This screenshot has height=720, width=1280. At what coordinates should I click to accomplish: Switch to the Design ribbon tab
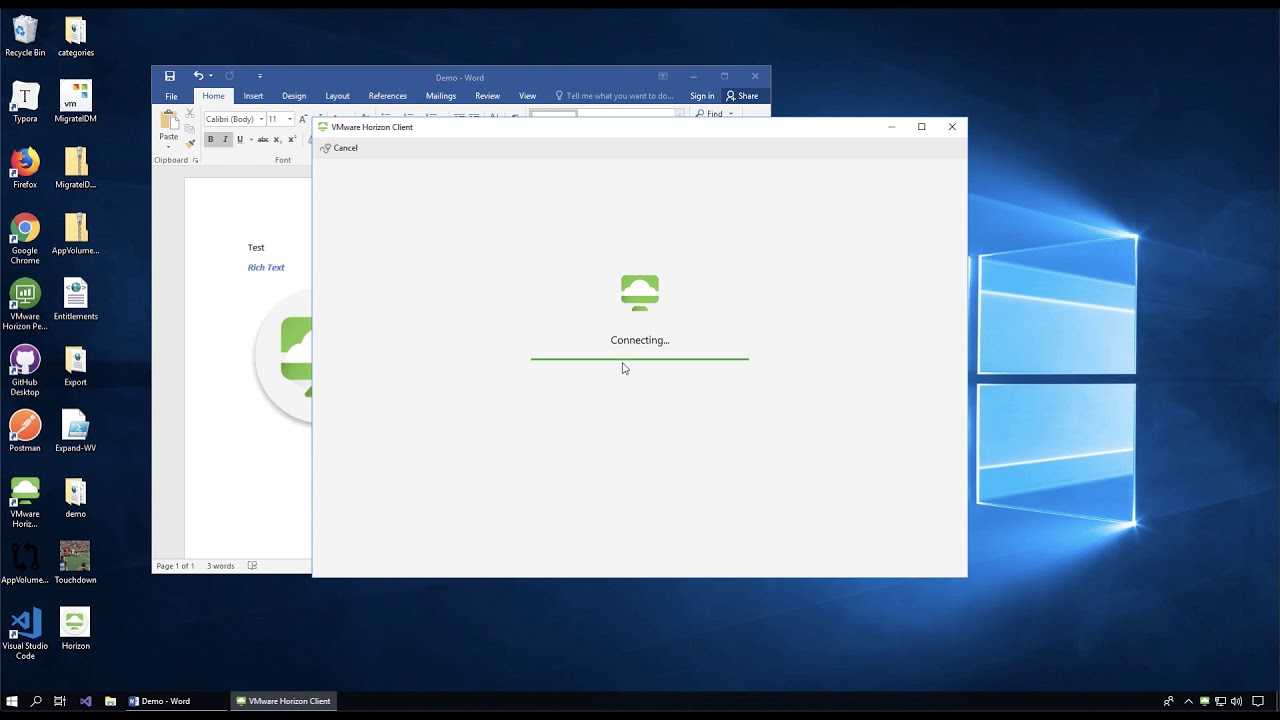click(x=294, y=96)
